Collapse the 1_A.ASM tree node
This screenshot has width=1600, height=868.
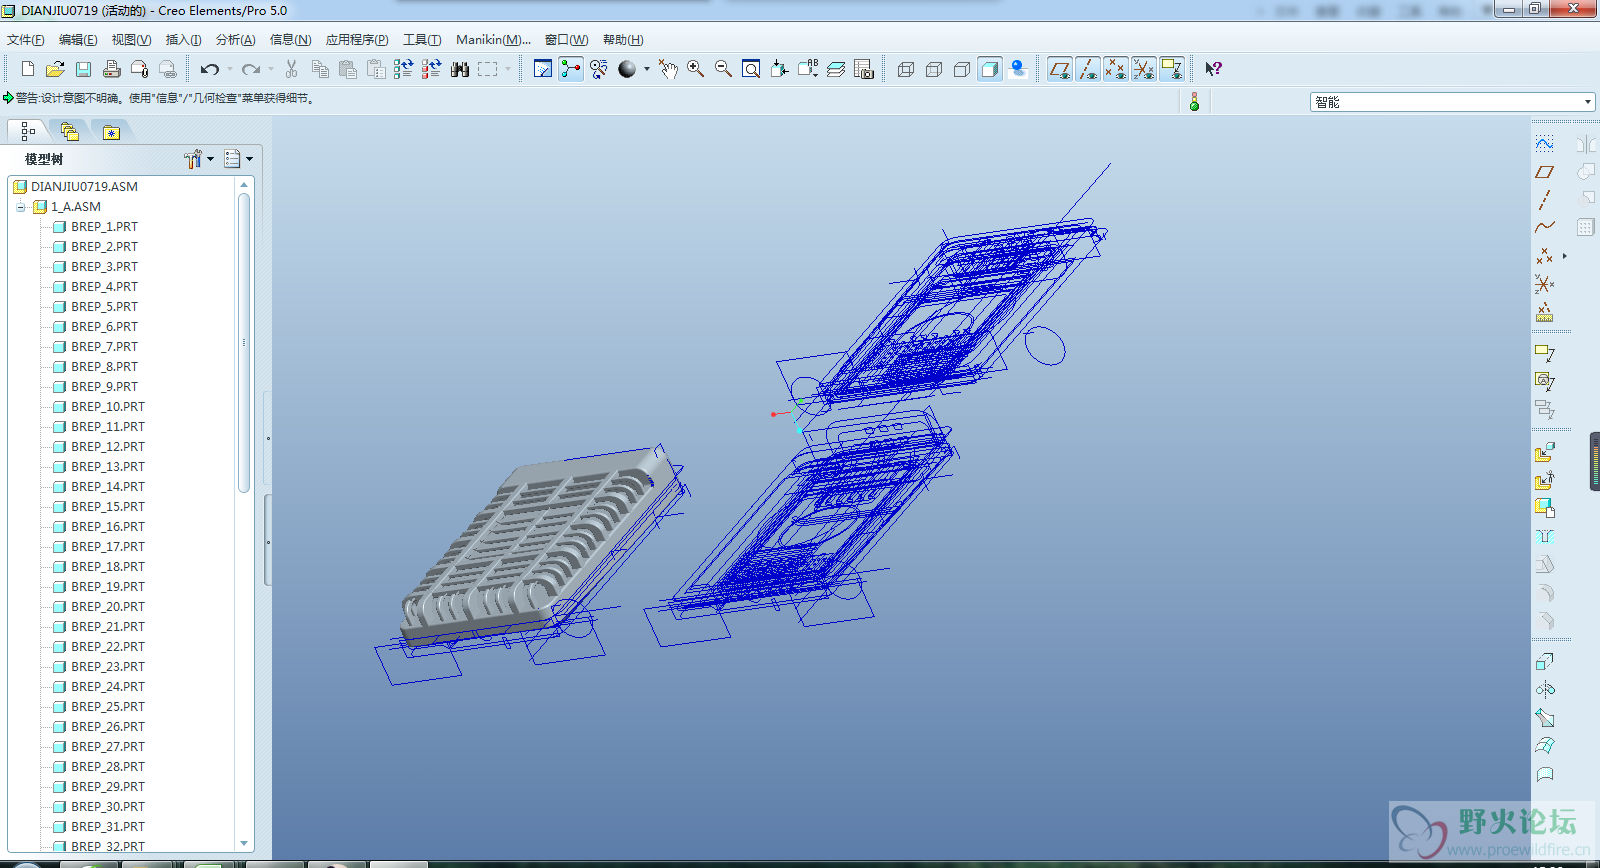[20, 207]
